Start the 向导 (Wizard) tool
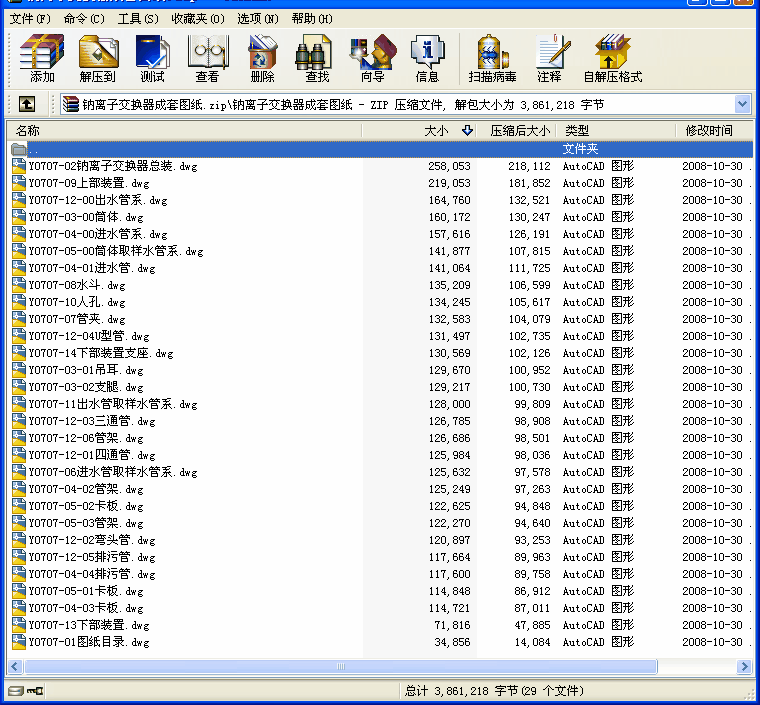Image resolution: width=760 pixels, height=705 pixels. [372, 58]
